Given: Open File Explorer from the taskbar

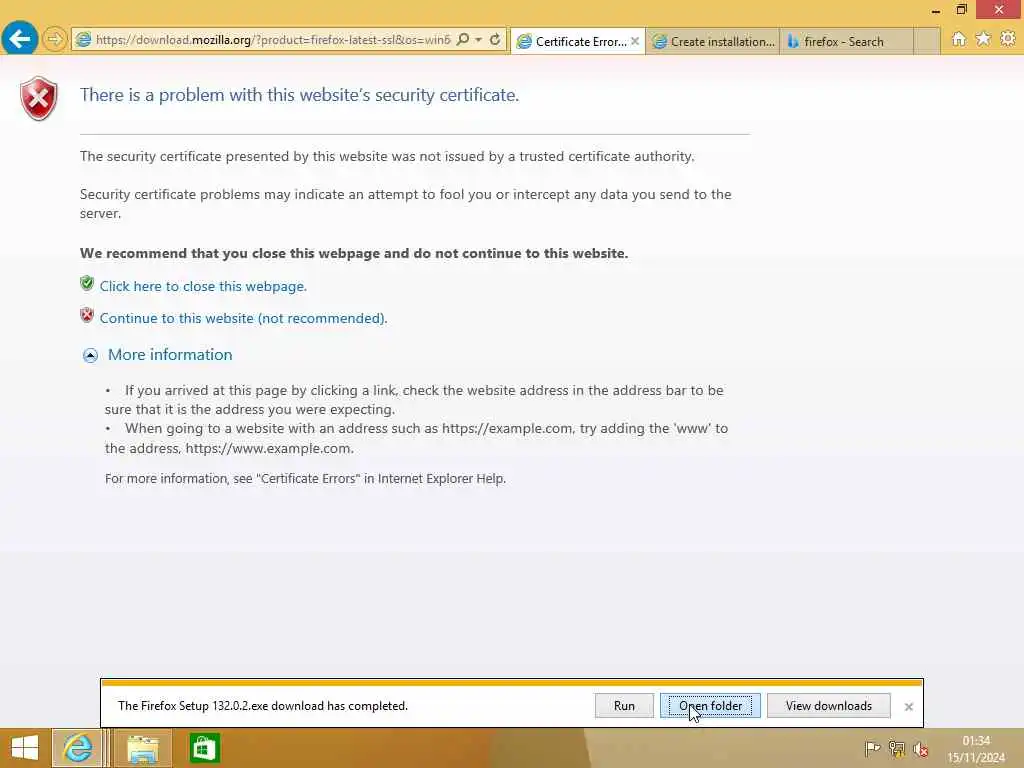Looking at the screenshot, I should (142, 748).
